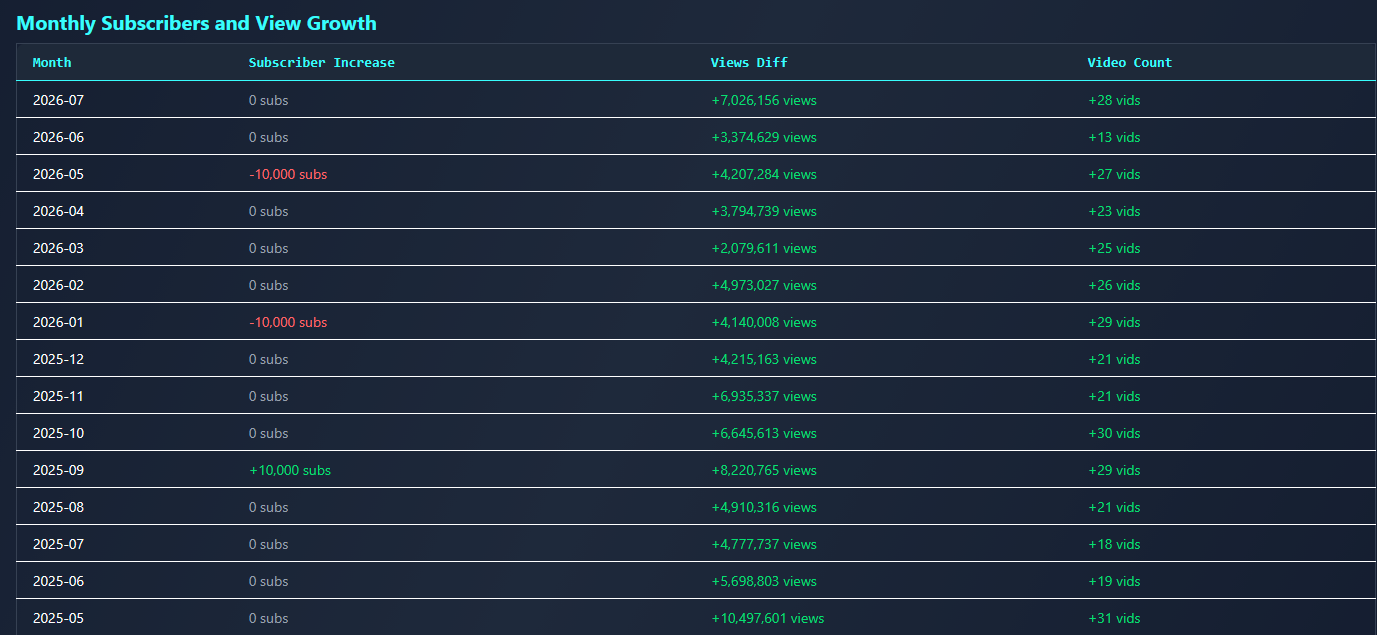The width and height of the screenshot is (1377, 635).
Task: Click the +4,140,008 views cell
Action: point(764,322)
